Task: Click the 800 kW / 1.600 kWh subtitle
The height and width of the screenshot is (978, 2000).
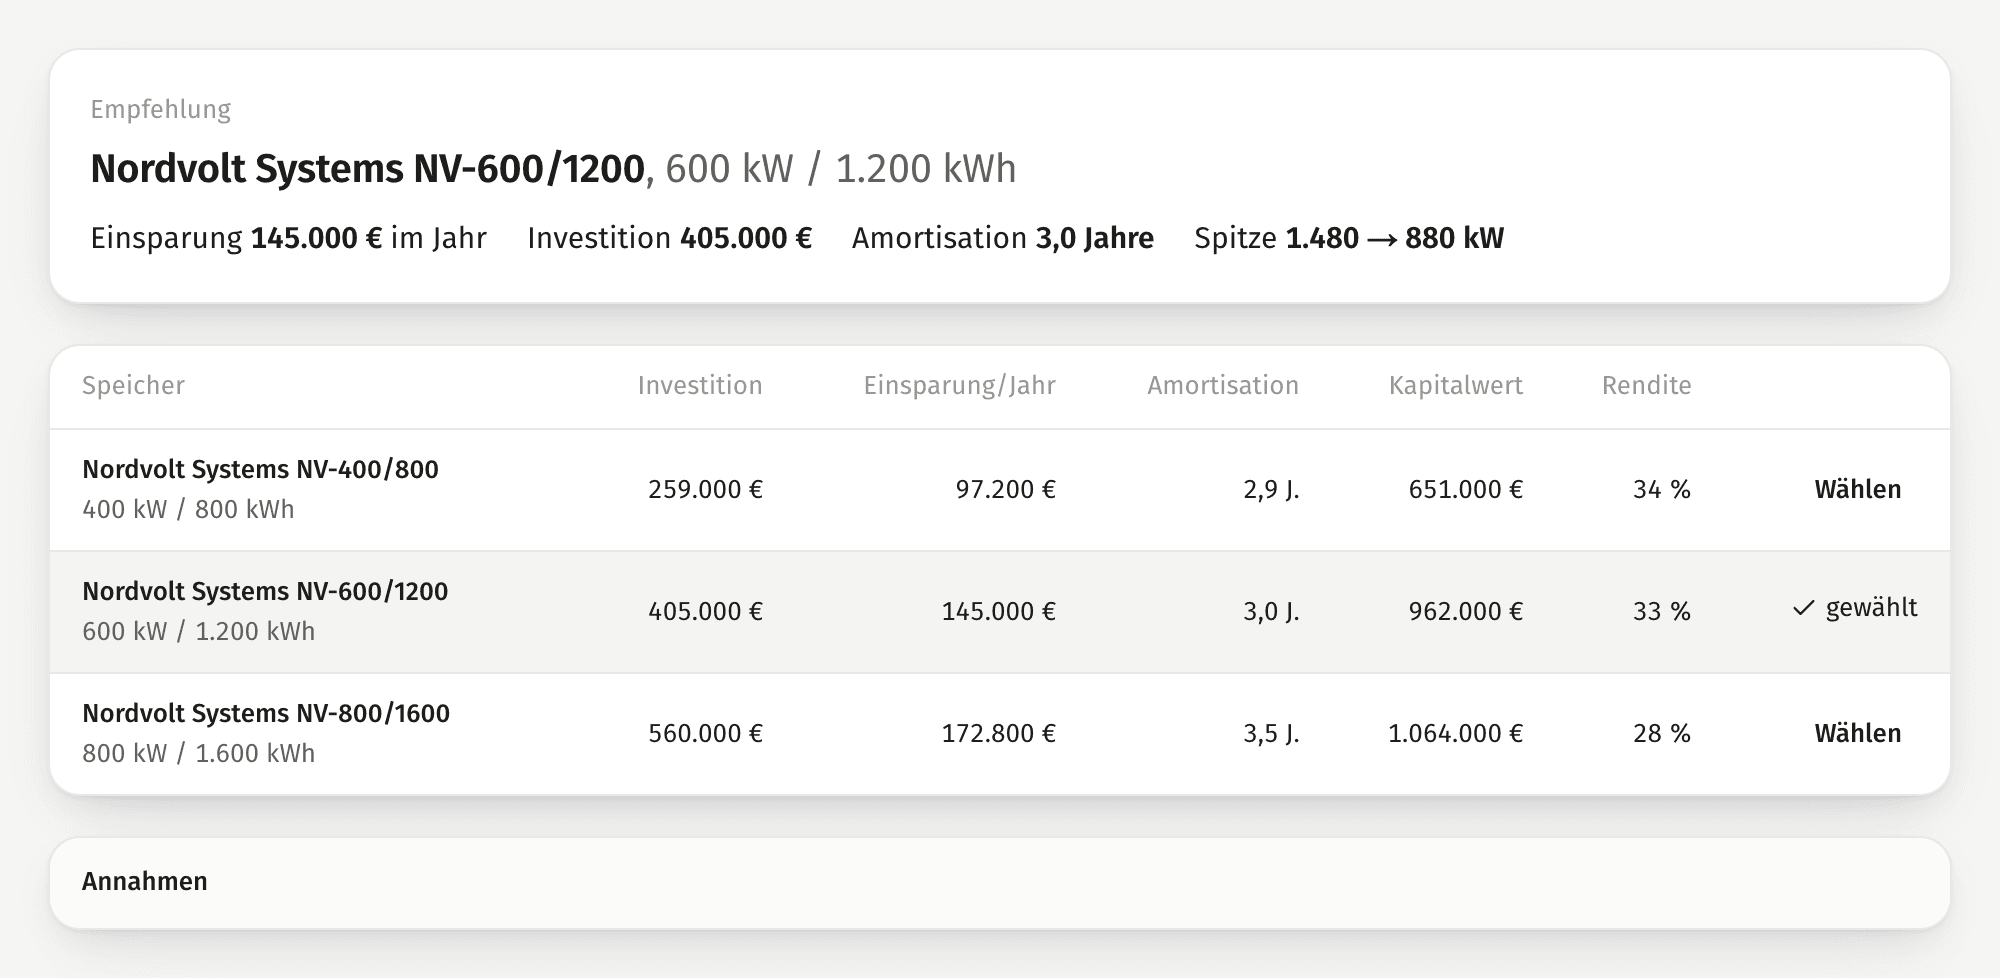Action: pyautogui.click(x=198, y=753)
